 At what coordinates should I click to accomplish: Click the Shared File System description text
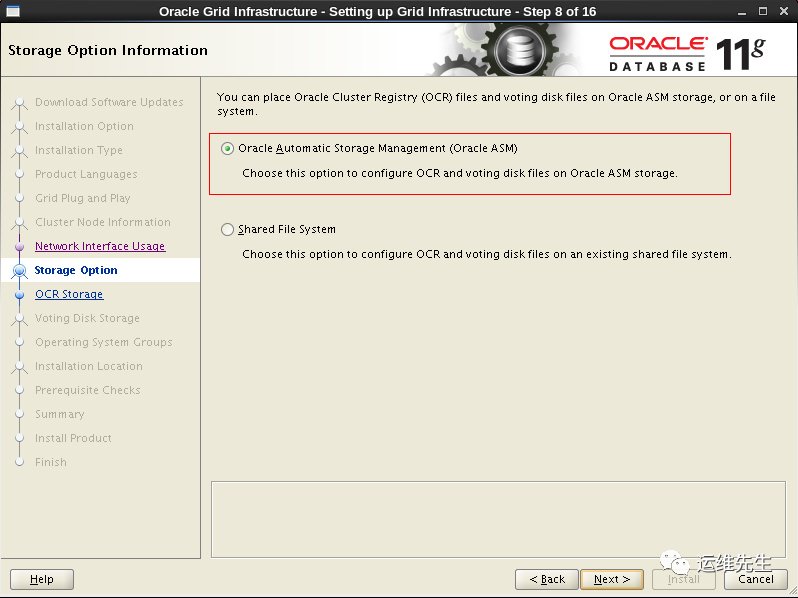pos(487,254)
